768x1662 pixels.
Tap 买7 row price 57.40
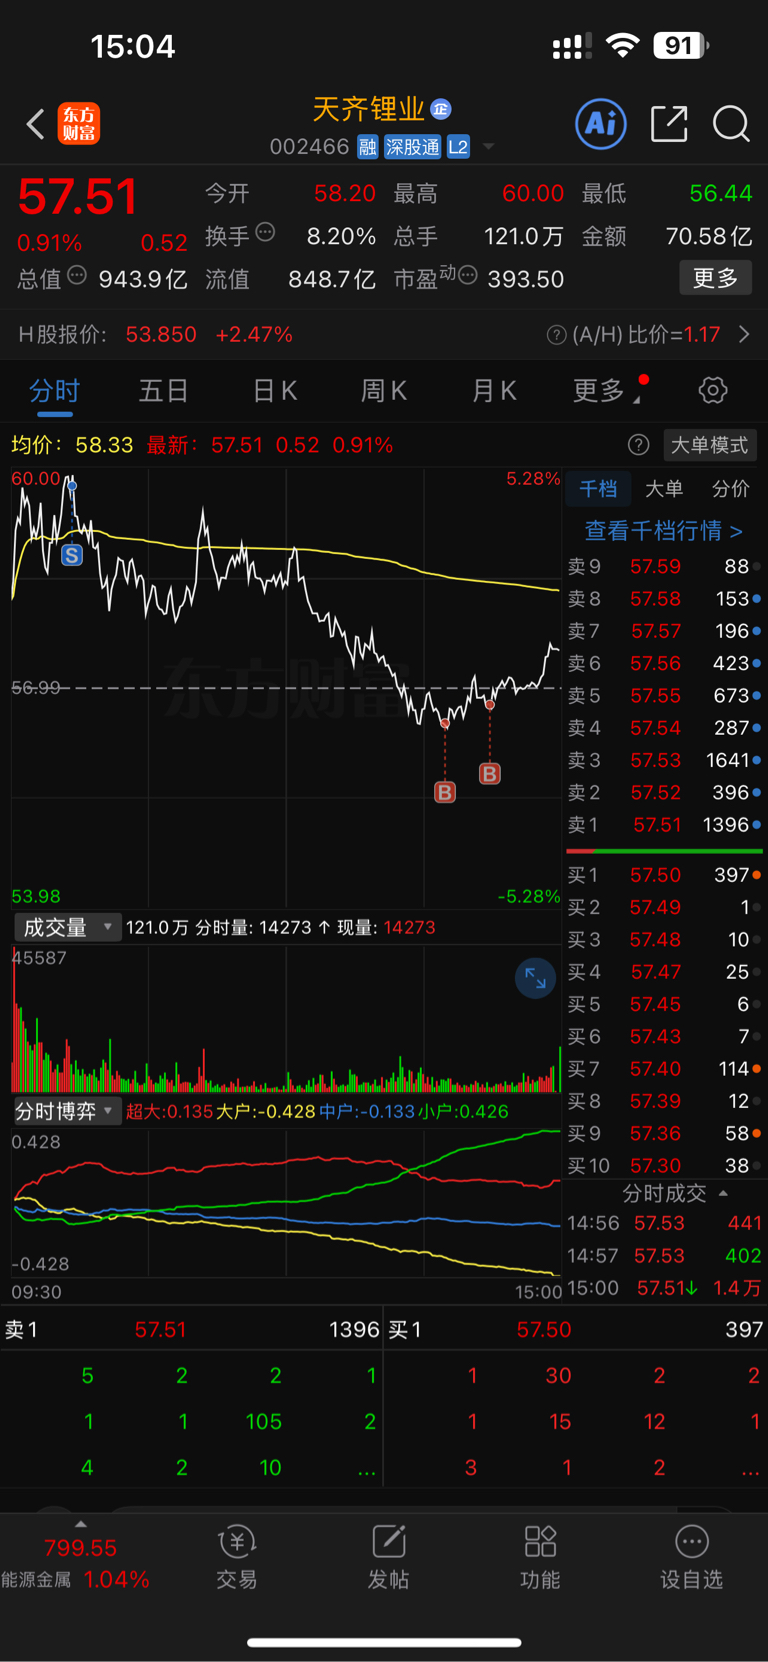click(x=655, y=1069)
